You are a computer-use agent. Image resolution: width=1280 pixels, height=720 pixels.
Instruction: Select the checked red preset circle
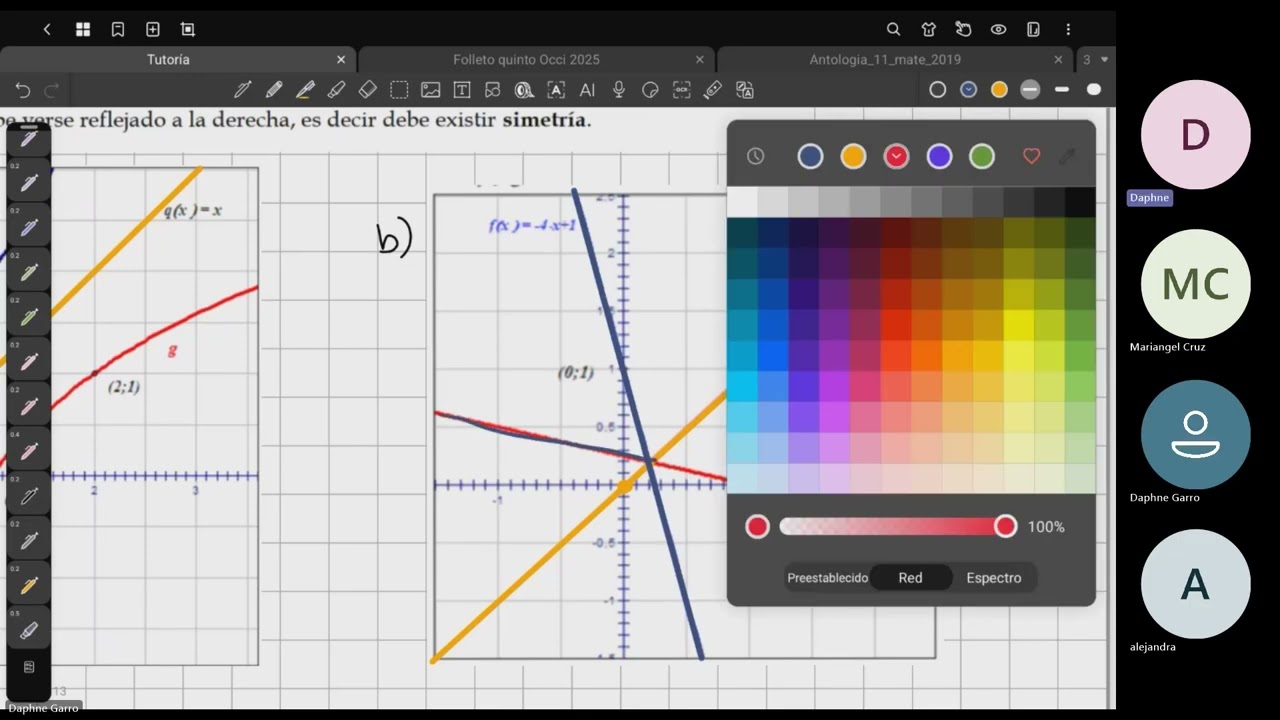896,156
